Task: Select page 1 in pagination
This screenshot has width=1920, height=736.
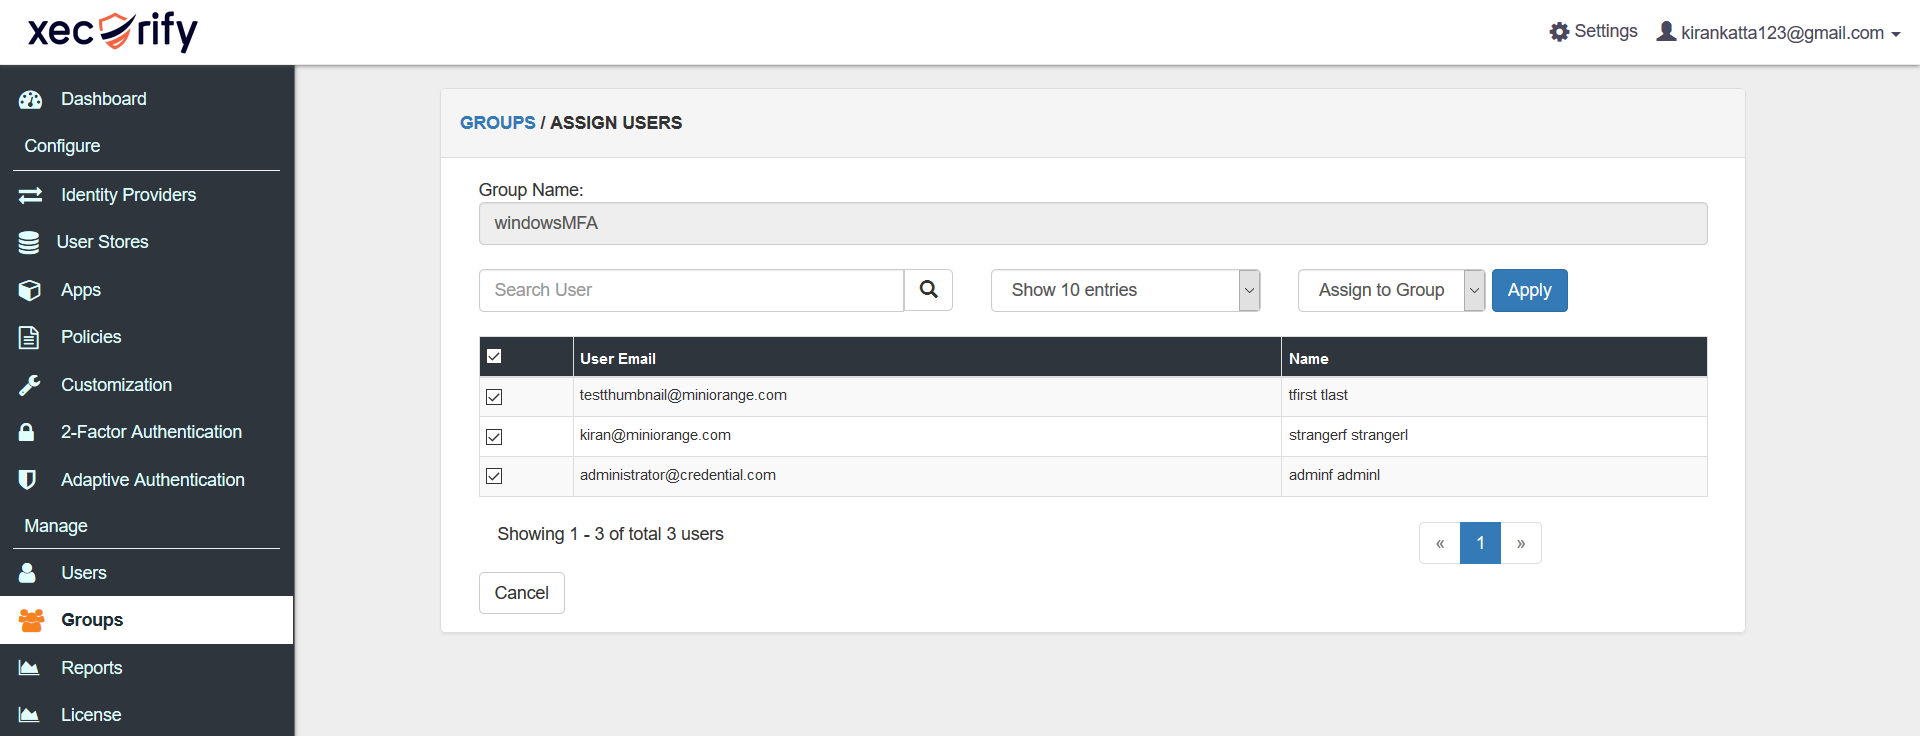Action: [1481, 543]
